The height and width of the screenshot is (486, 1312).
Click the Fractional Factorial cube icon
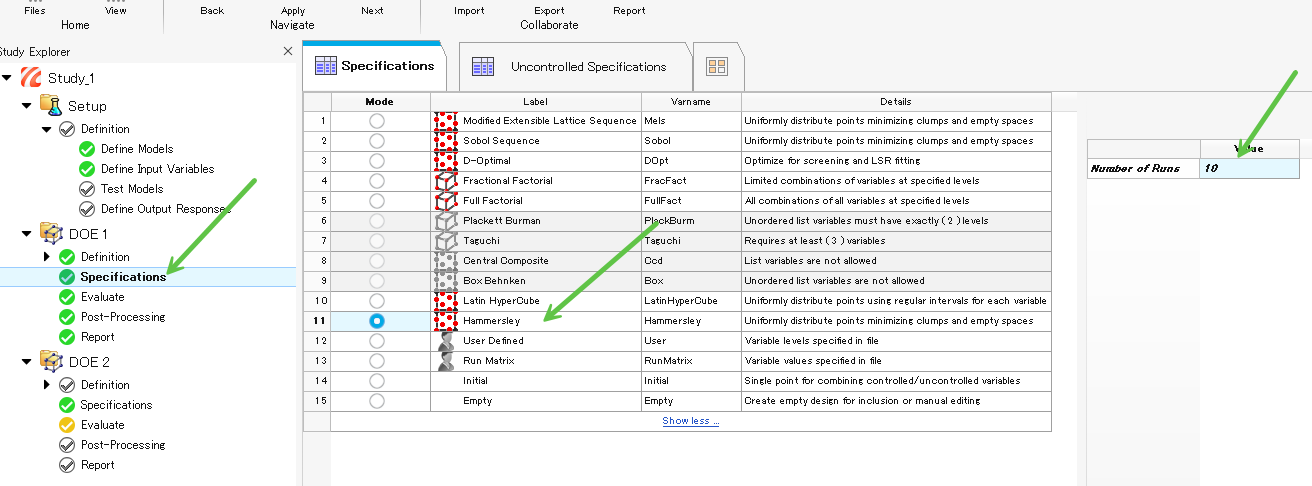(x=446, y=181)
